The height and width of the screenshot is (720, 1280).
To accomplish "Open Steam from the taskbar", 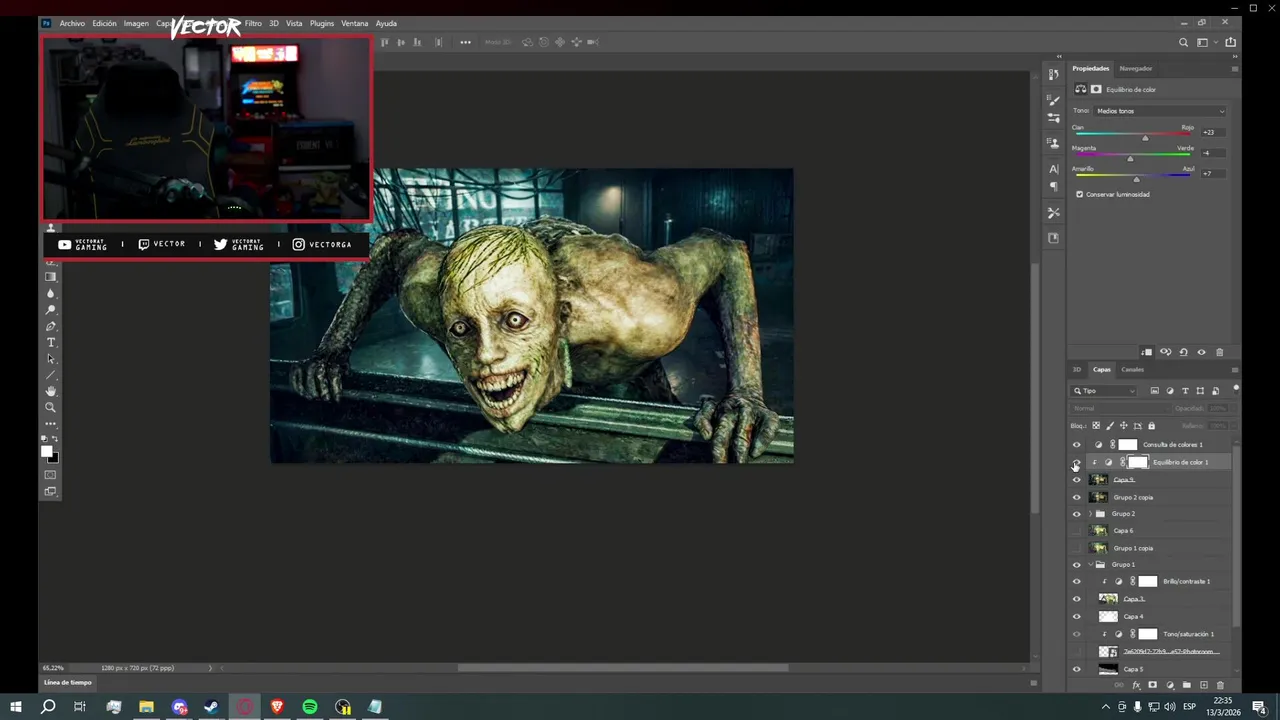I will (212, 707).
